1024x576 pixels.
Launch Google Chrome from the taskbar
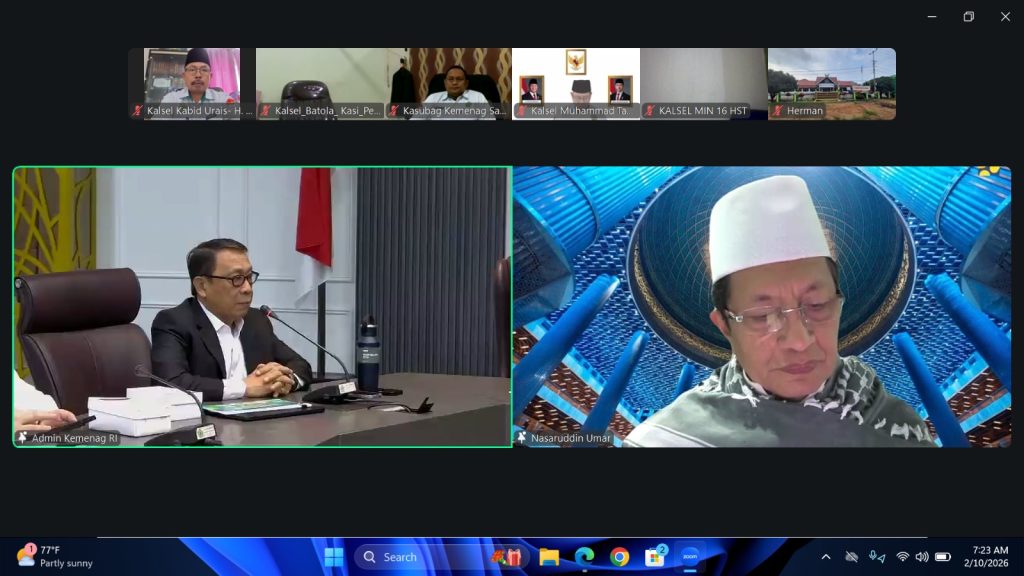click(619, 557)
